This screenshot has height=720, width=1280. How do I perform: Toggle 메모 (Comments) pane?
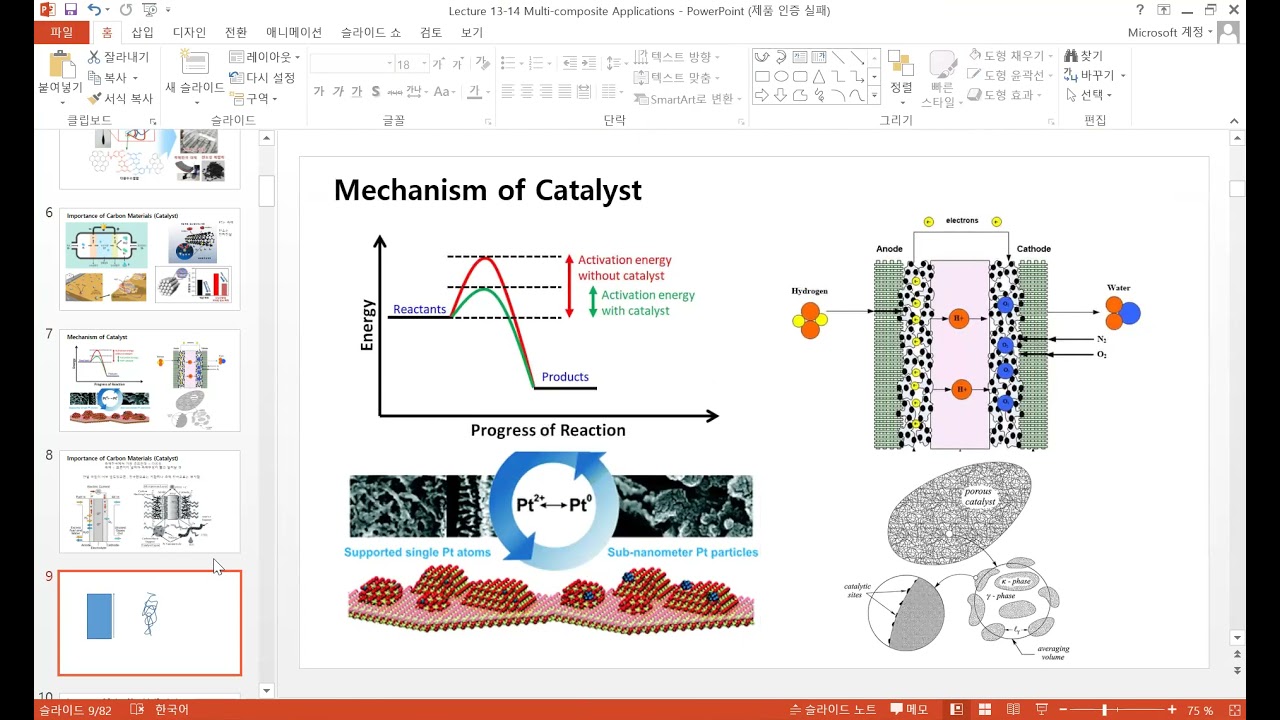tap(909, 710)
